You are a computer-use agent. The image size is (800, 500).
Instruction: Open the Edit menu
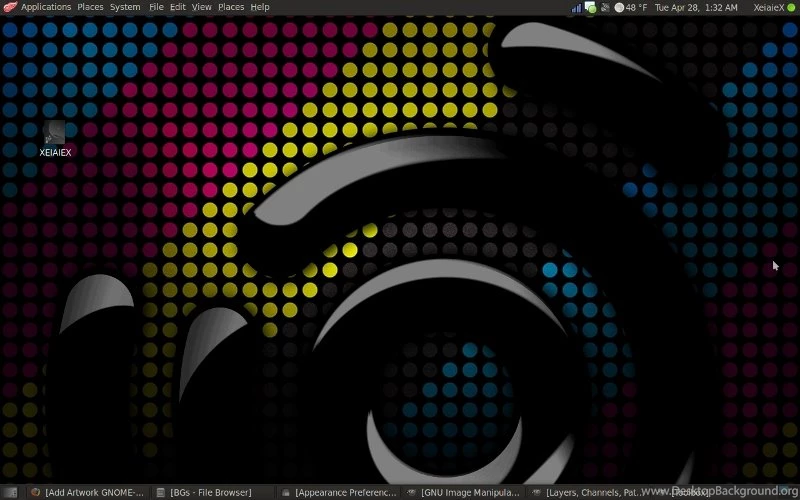[x=178, y=7]
